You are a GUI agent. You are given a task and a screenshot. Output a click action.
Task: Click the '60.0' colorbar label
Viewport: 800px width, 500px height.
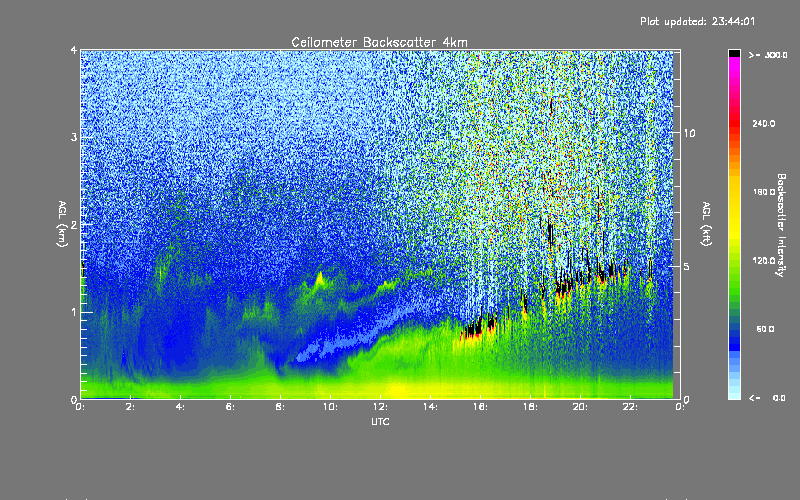765,329
